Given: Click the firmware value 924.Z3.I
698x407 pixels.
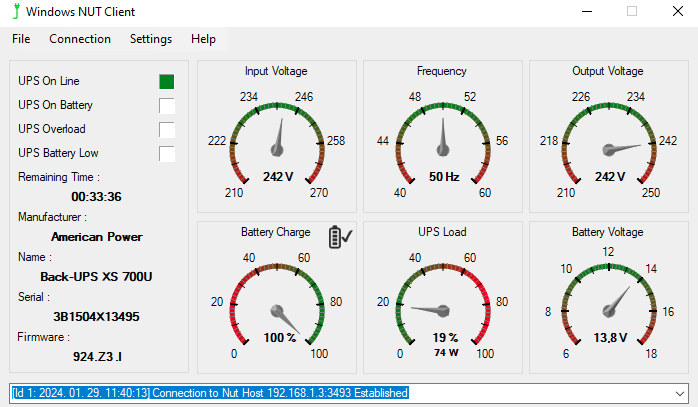Looking at the screenshot, I should tap(97, 357).
